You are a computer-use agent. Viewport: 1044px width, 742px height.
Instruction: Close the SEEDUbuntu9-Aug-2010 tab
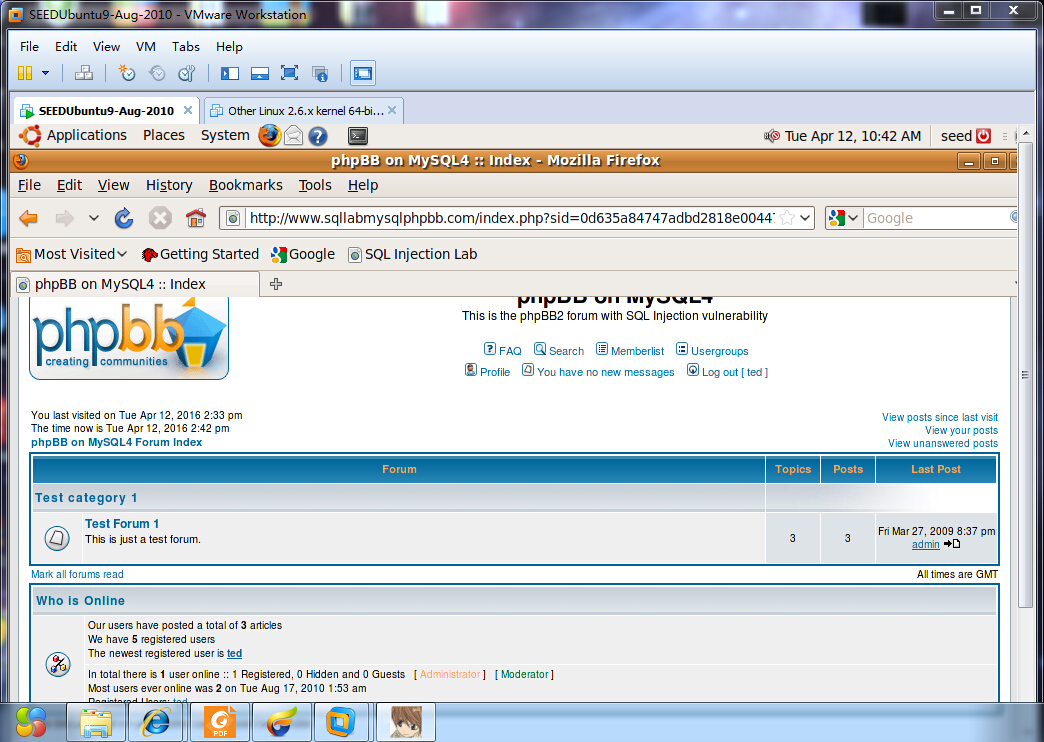188,110
